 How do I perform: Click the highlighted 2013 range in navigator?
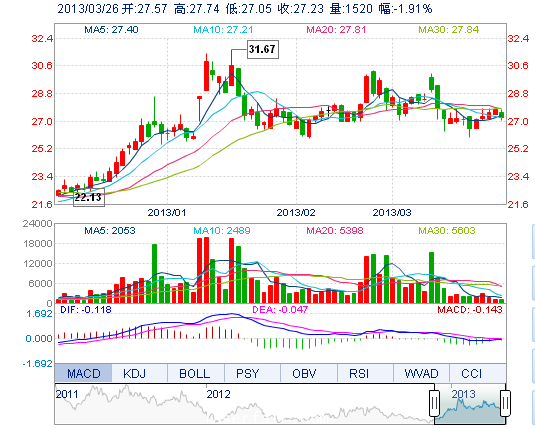point(470,404)
